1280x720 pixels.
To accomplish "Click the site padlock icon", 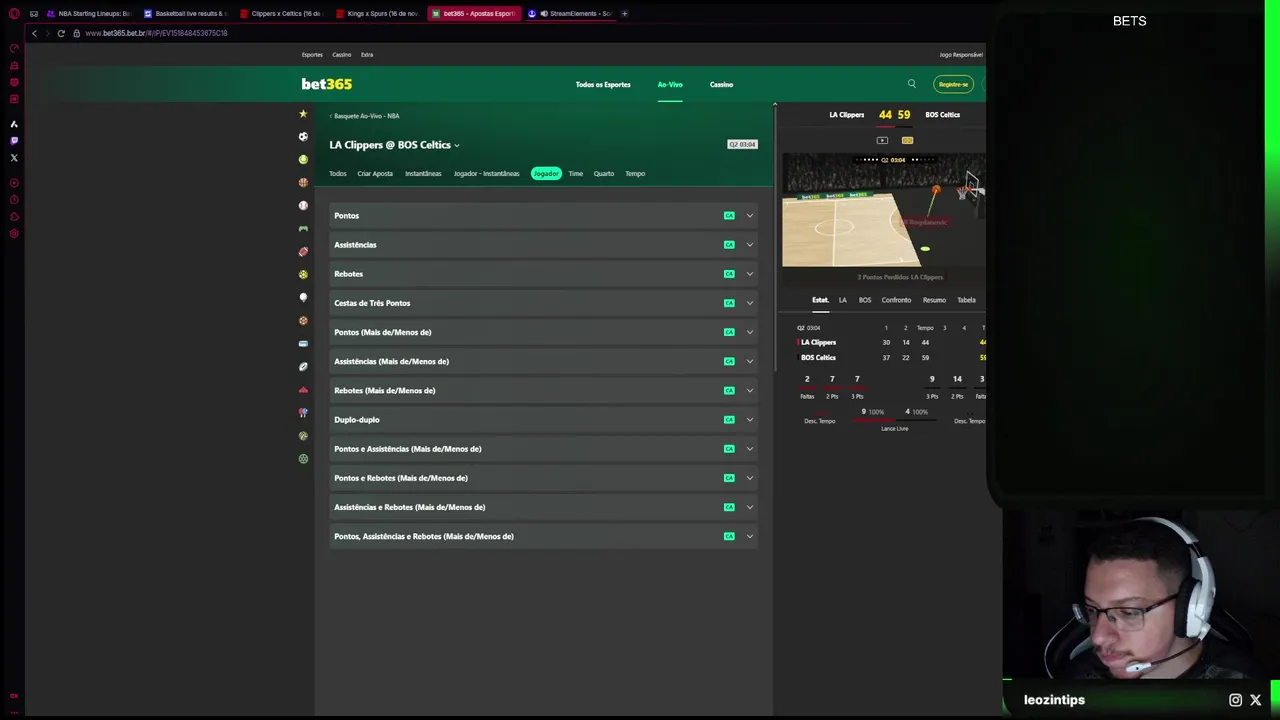I will [76, 33].
